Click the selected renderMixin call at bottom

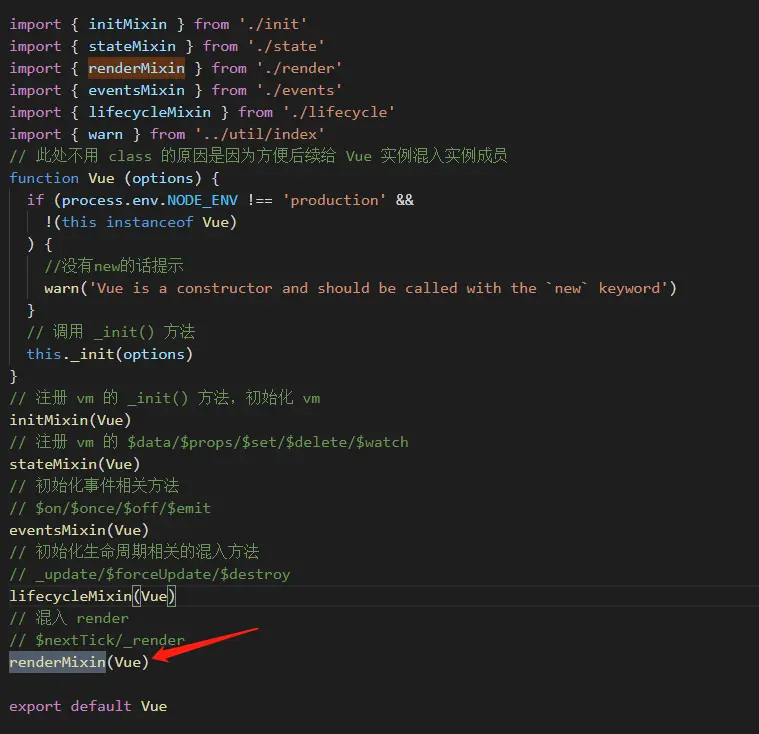coord(58,662)
